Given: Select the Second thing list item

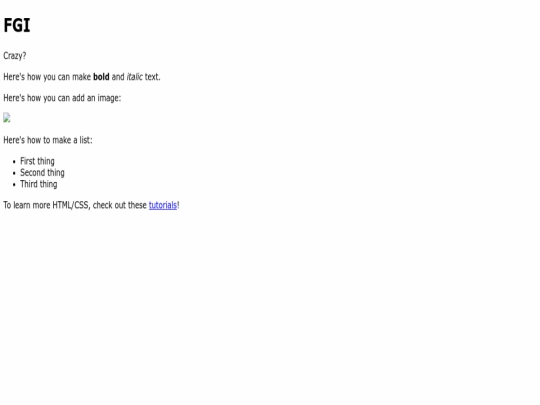Looking at the screenshot, I should [x=42, y=173].
